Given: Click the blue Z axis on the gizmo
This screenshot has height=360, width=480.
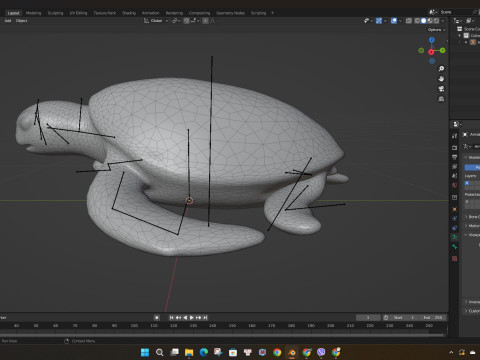Looking at the screenshot, I should pyautogui.click(x=432, y=40).
